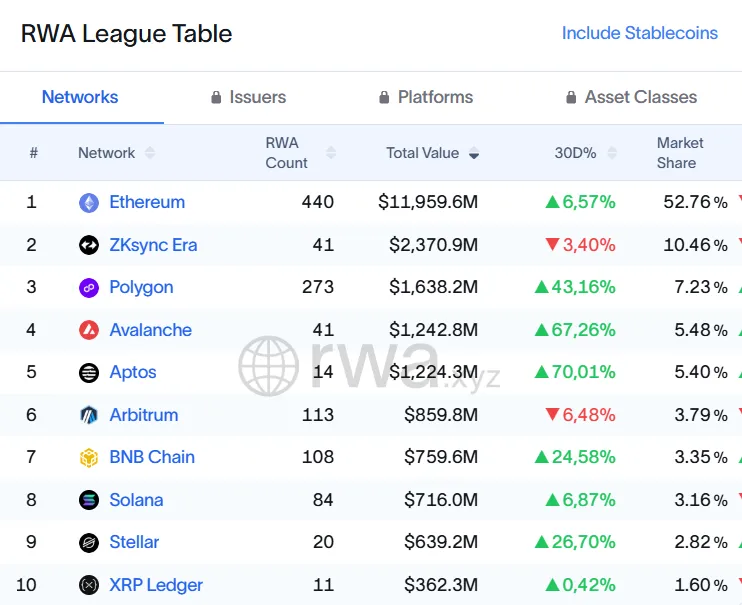Switch to the Networks tab
The width and height of the screenshot is (742, 605).
[80, 97]
